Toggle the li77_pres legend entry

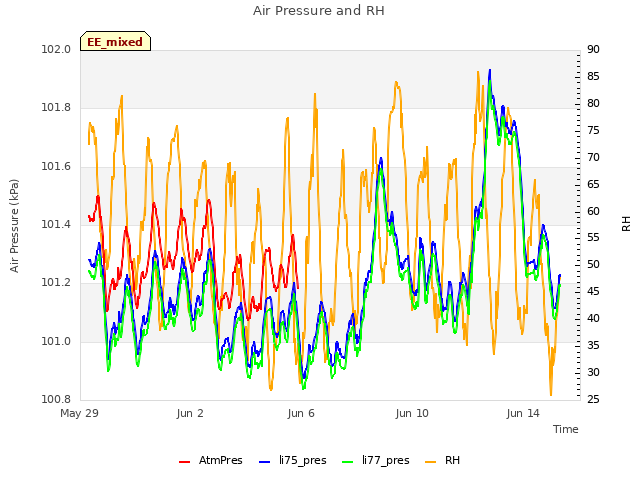click(x=376, y=460)
